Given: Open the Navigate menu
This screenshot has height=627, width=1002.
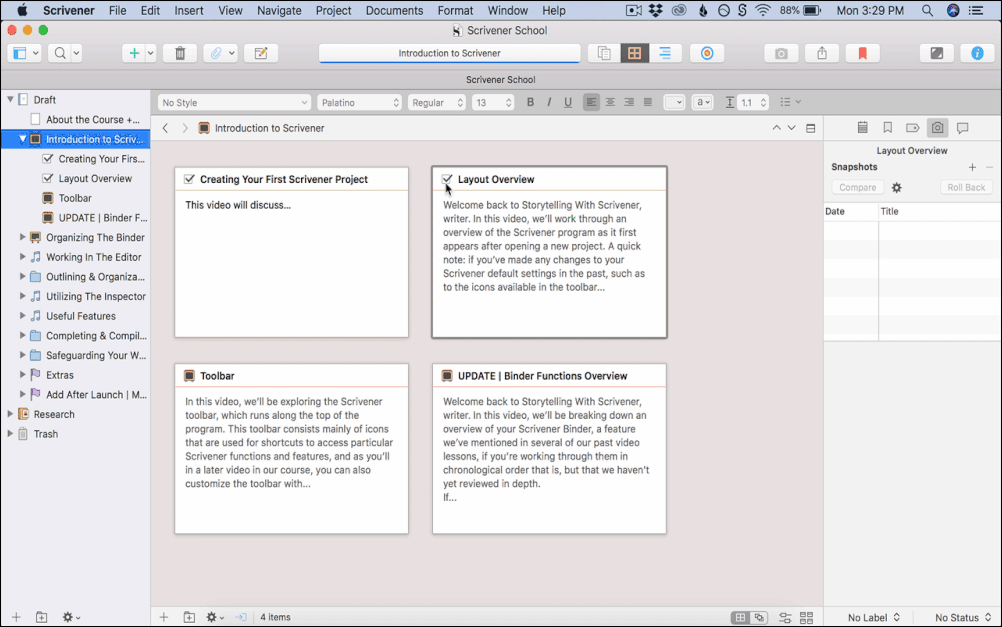Looking at the screenshot, I should (x=279, y=10).
